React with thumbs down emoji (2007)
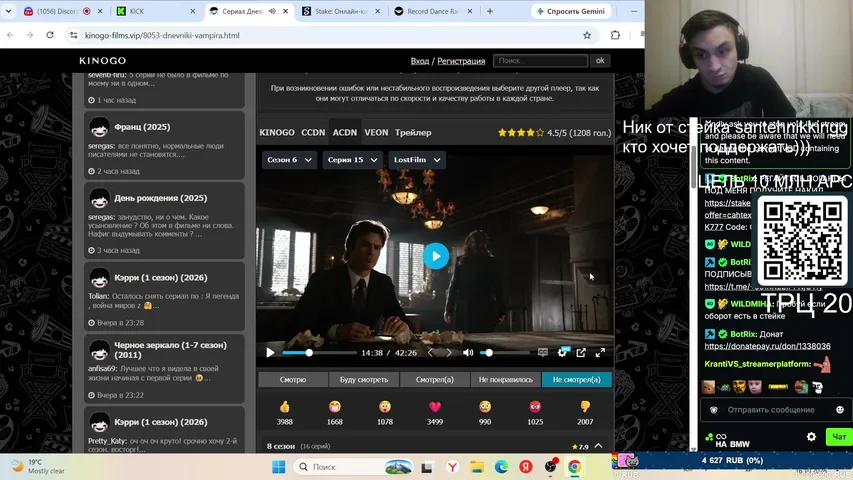 [585, 407]
